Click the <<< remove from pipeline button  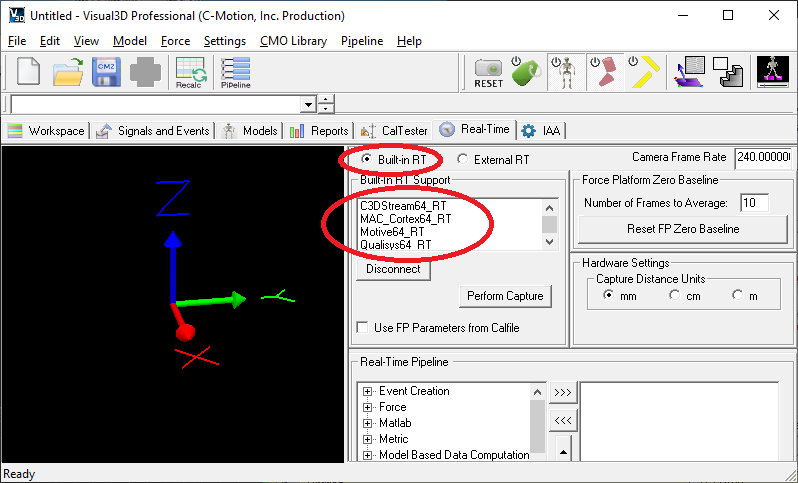pyautogui.click(x=563, y=420)
